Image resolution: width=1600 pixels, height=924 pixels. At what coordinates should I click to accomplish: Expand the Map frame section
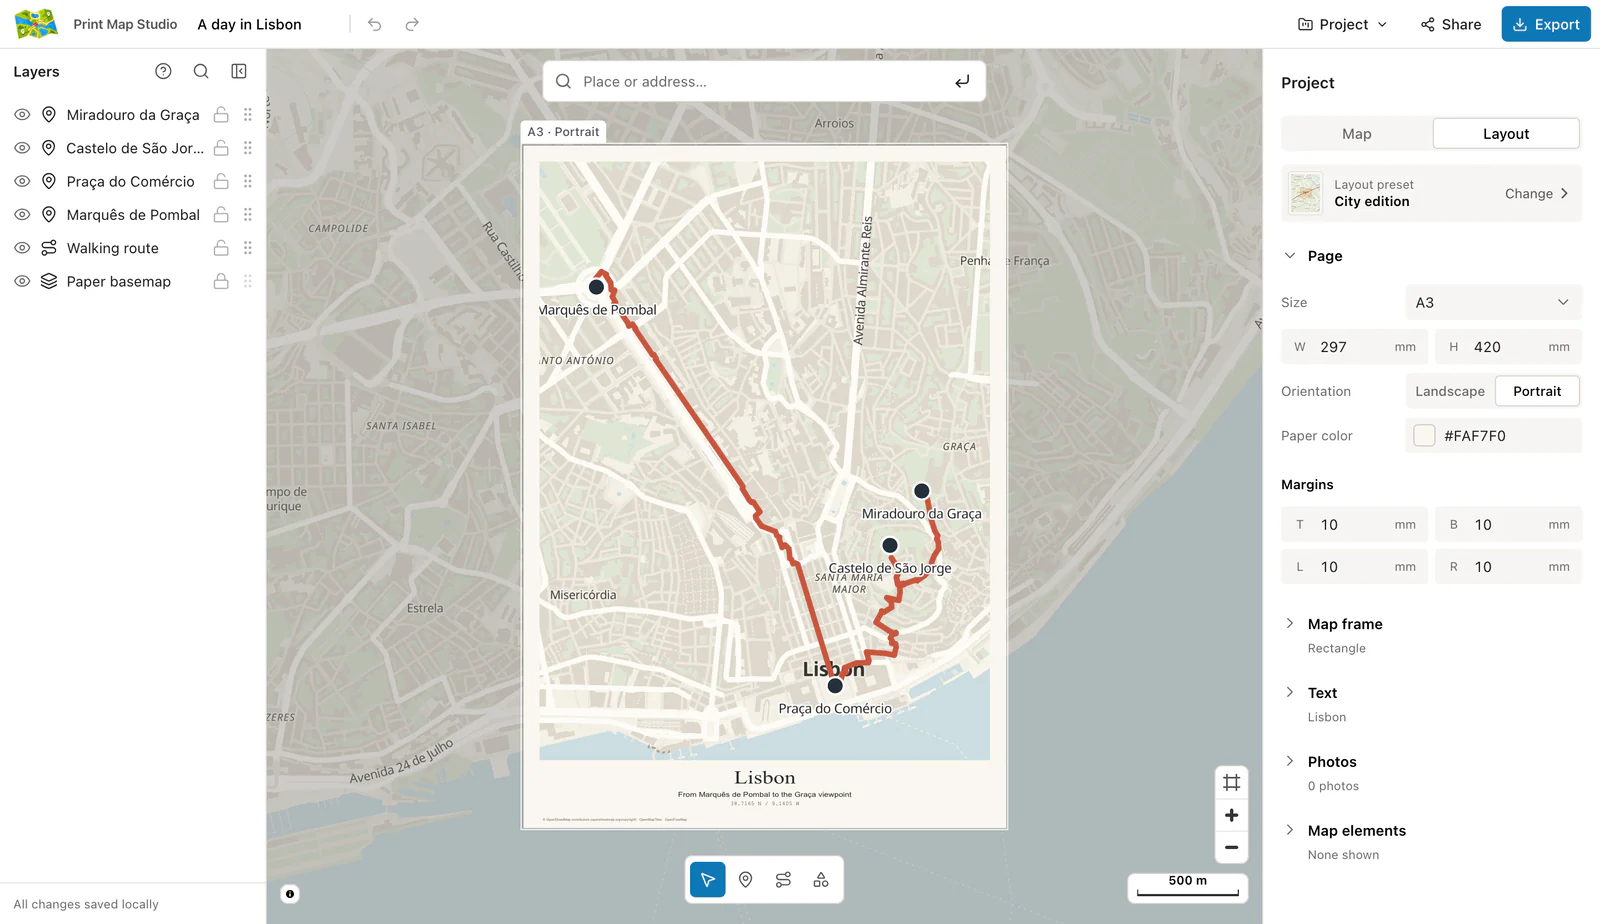point(1290,623)
